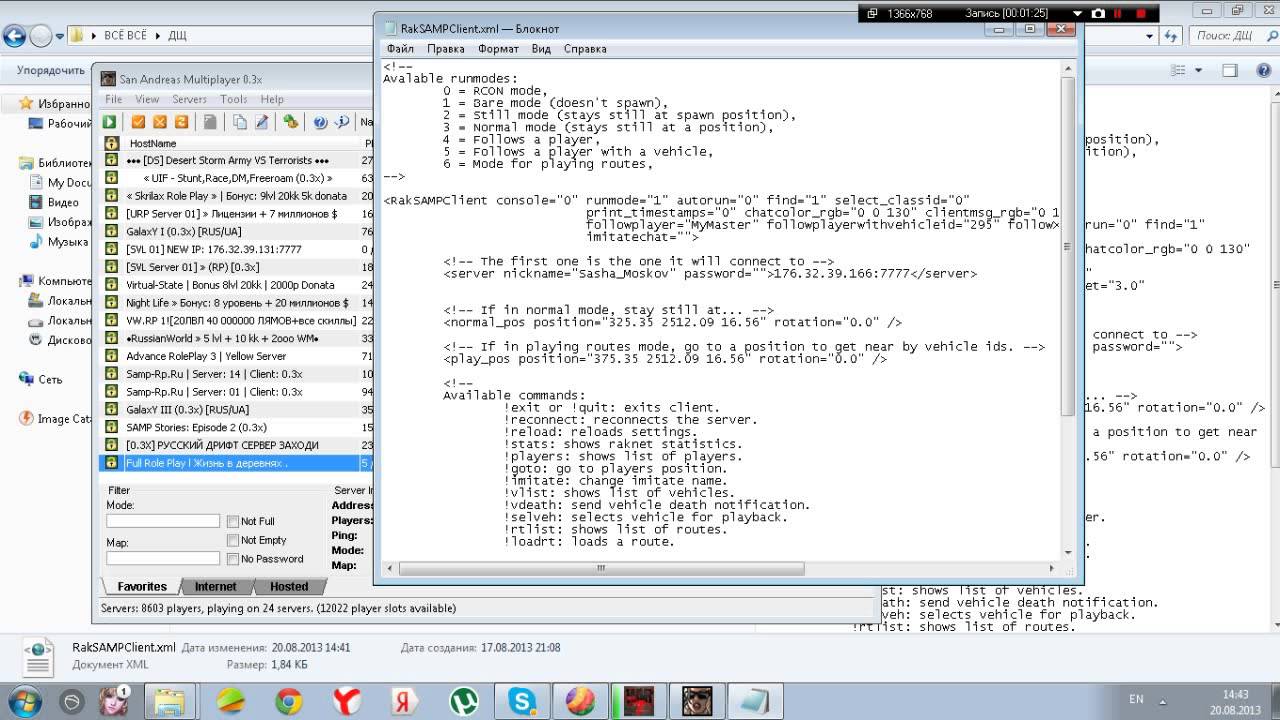
Task: Enable the Not Empty filter checkbox
Action: [x=233, y=540]
